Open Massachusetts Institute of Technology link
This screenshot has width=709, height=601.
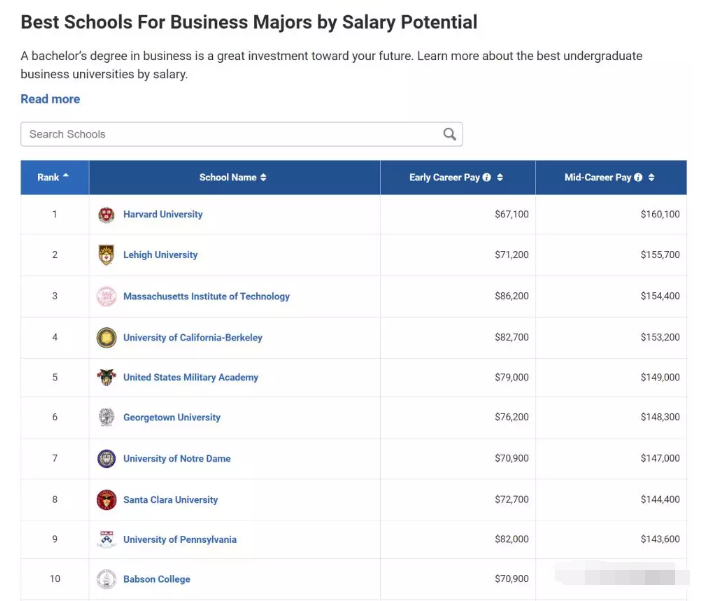click(x=207, y=296)
